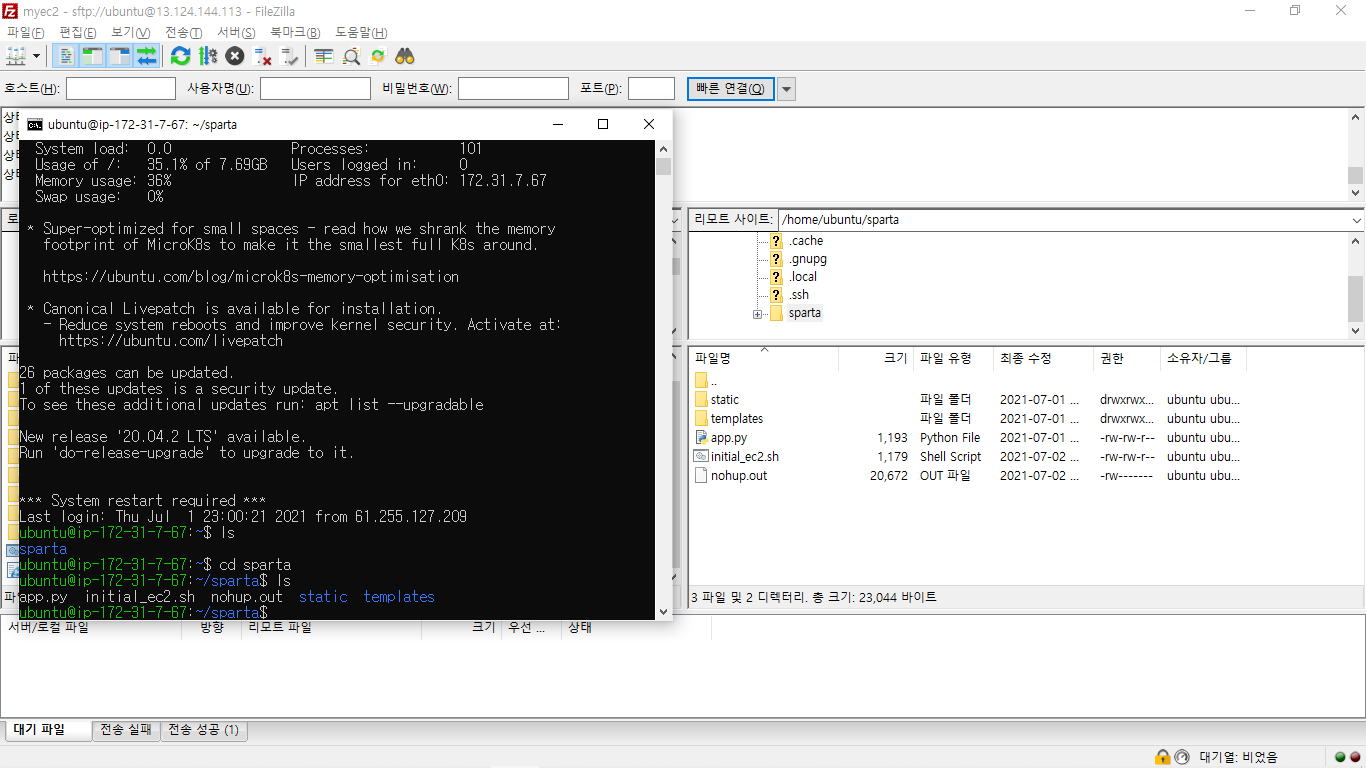Image resolution: width=1366 pixels, height=768 pixels.
Task: Click the 리모트 파일 queue column header
Action: 331,627
